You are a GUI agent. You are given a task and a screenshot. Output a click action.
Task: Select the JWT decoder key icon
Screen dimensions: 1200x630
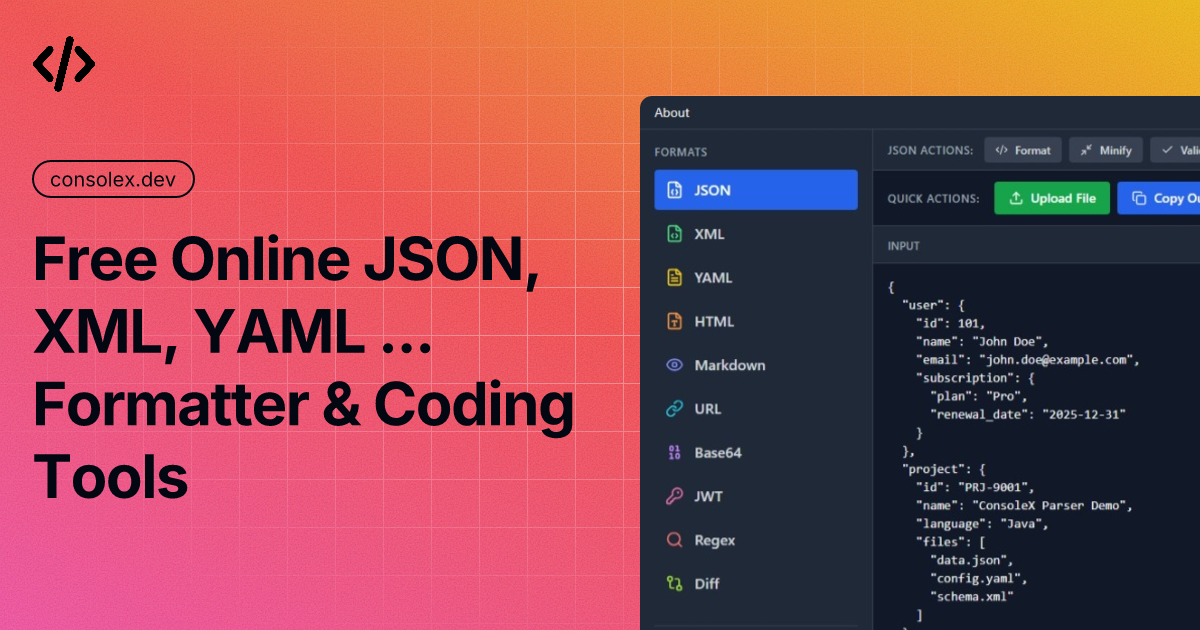pos(674,496)
